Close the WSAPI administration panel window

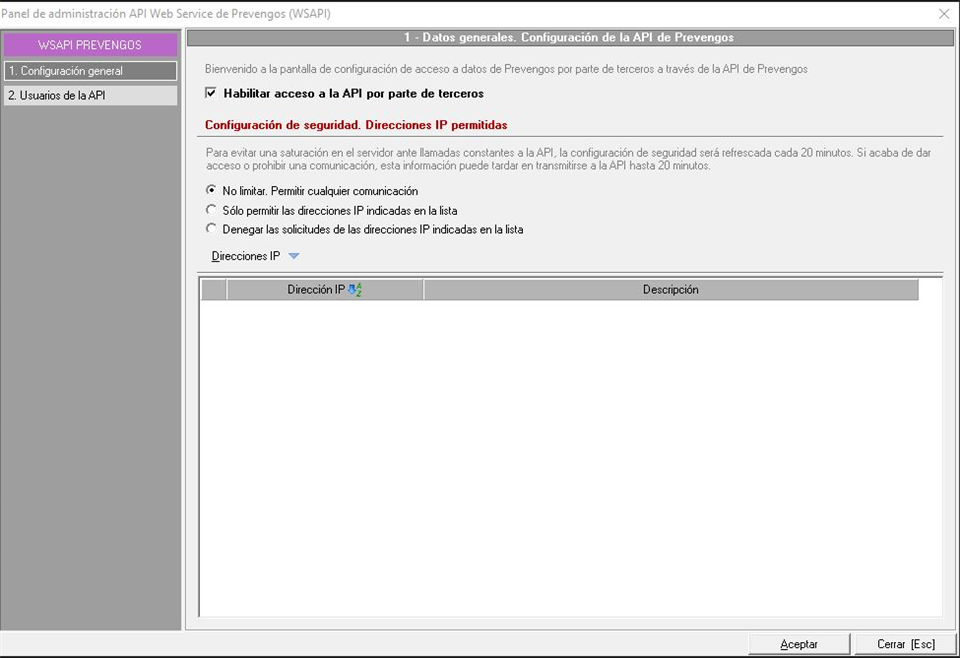point(944,14)
